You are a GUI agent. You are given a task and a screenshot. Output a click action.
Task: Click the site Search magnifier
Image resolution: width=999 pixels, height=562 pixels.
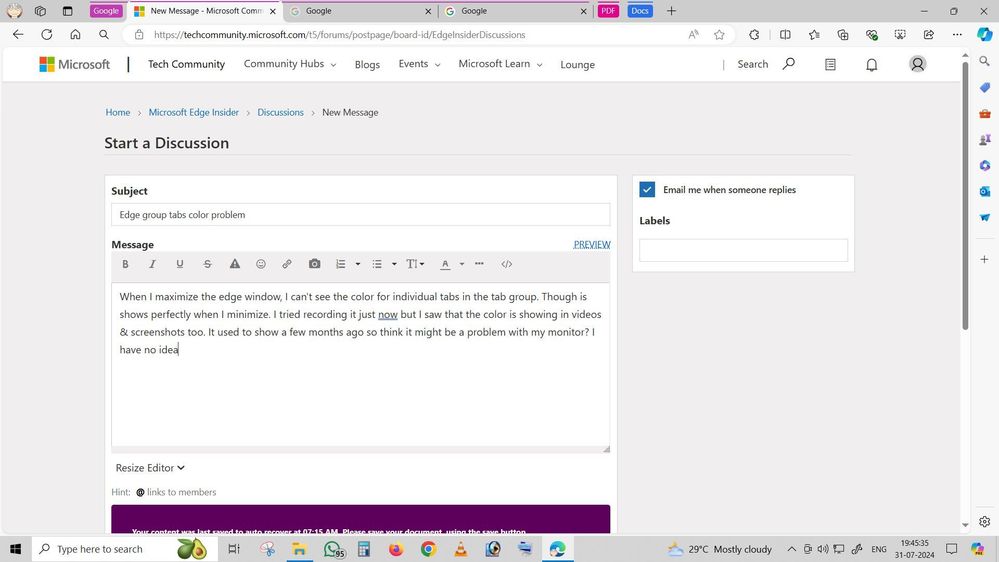pyautogui.click(x=789, y=64)
